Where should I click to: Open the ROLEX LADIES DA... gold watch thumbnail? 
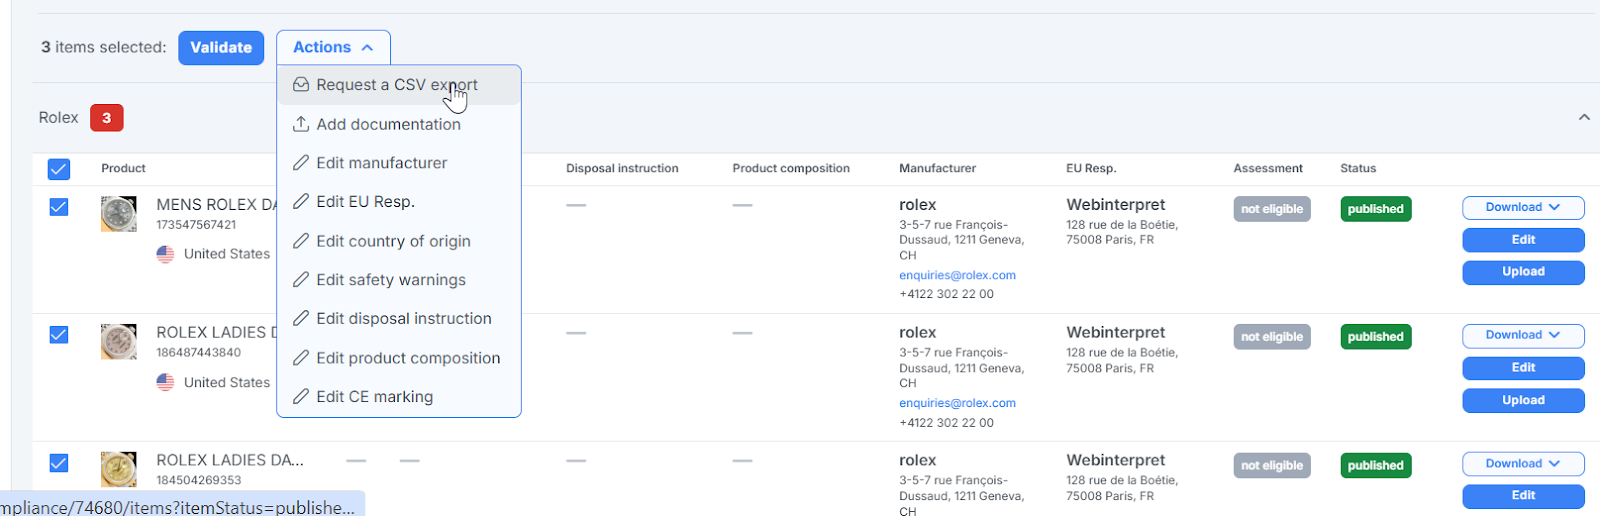point(119,468)
